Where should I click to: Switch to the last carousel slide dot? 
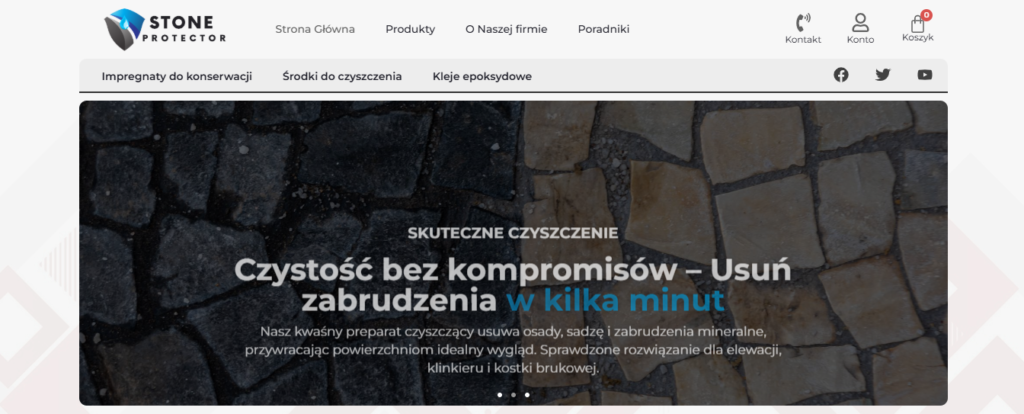[x=527, y=395]
